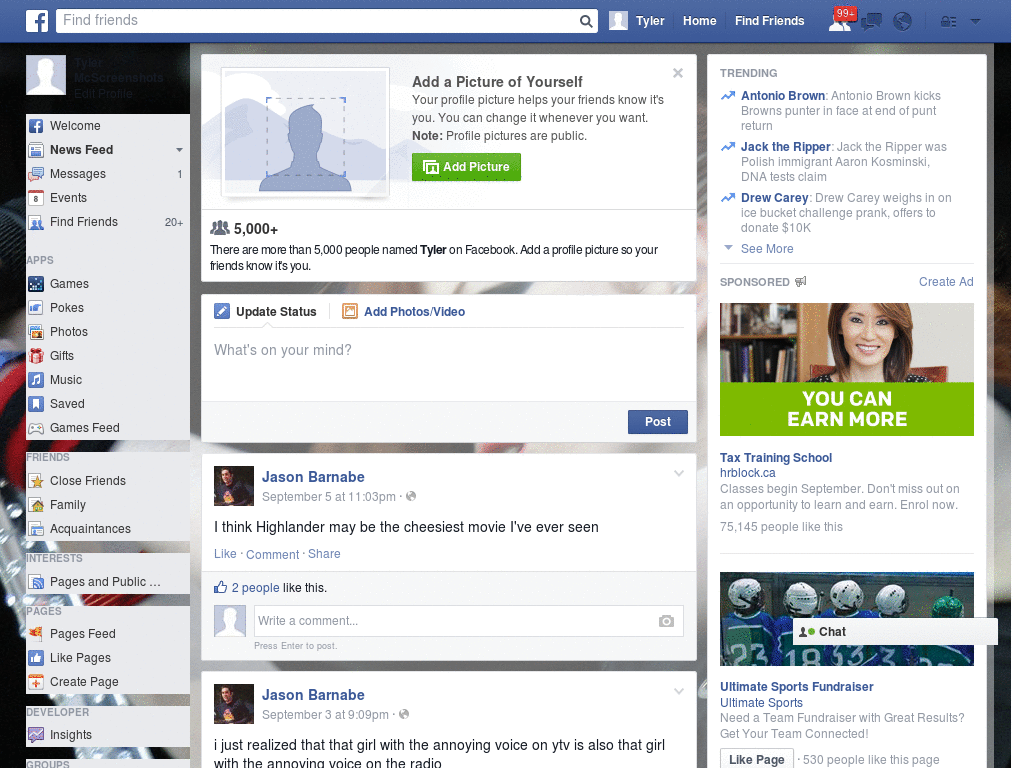Click the Messages sidebar icon

tap(36, 174)
